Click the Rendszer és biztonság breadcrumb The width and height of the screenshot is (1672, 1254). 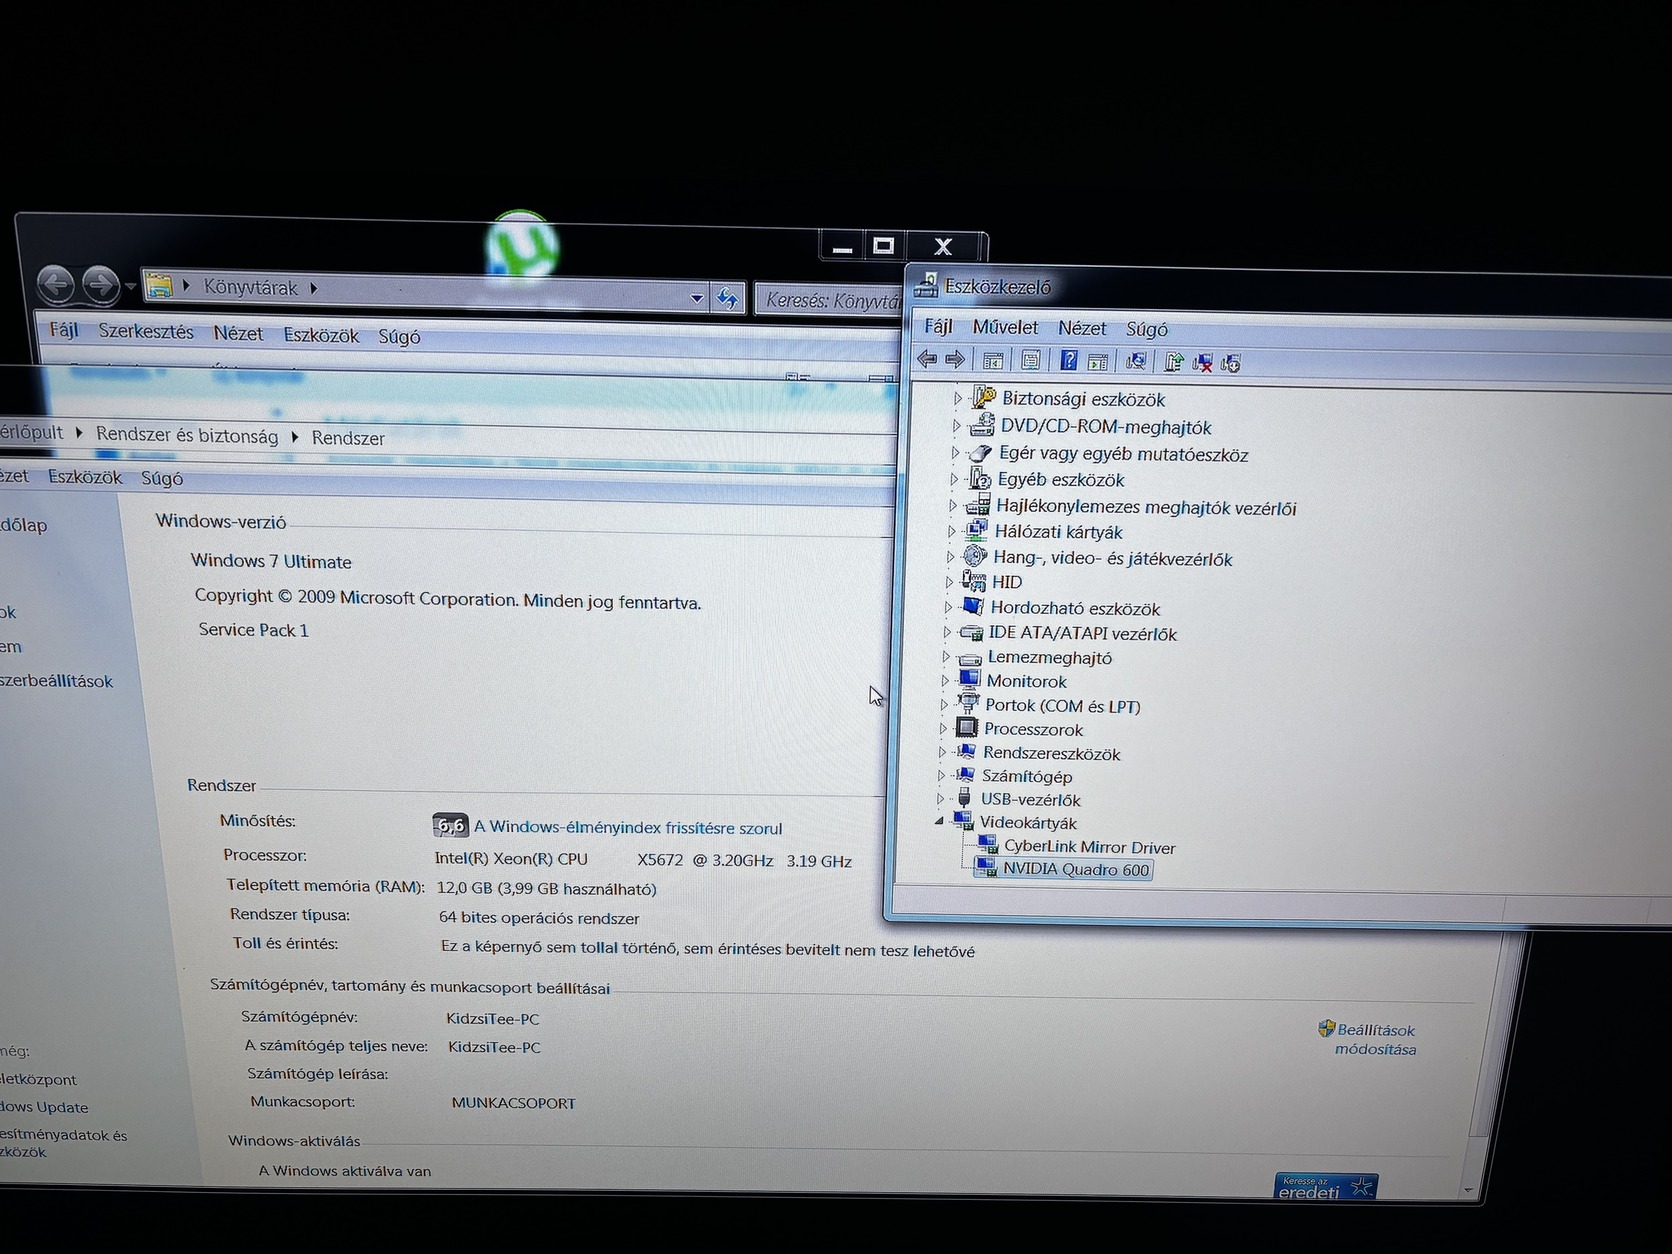(x=187, y=435)
